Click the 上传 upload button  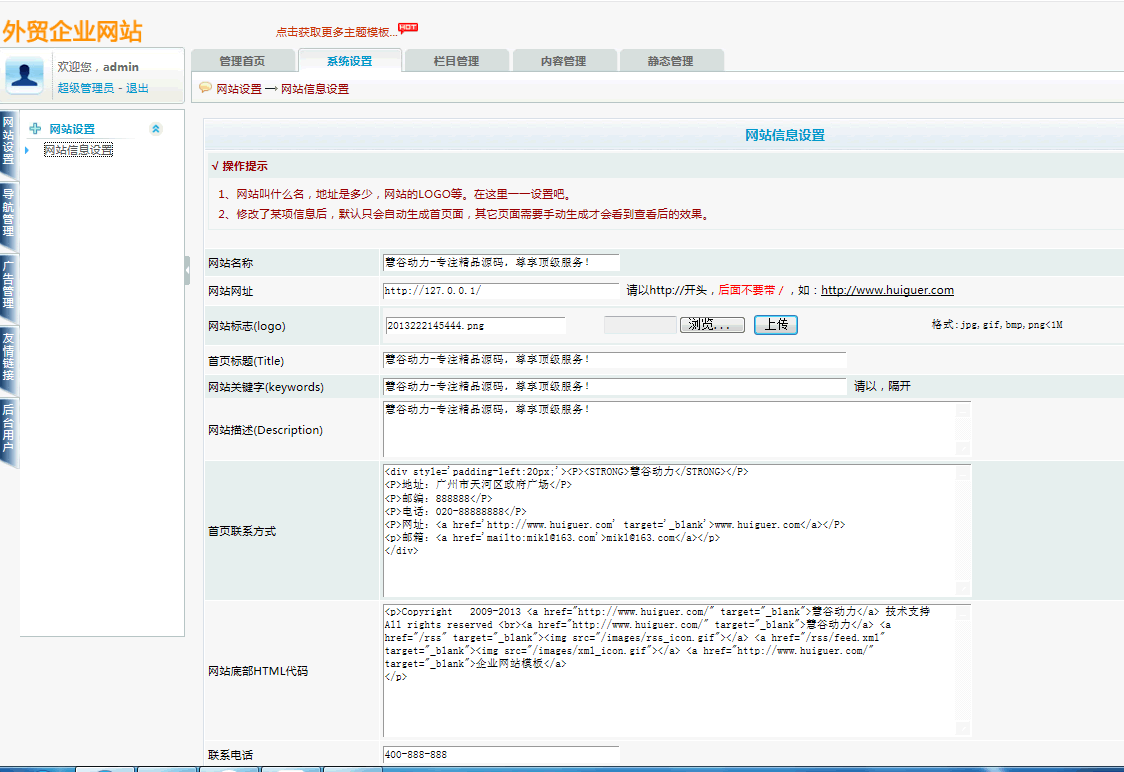[775, 325]
